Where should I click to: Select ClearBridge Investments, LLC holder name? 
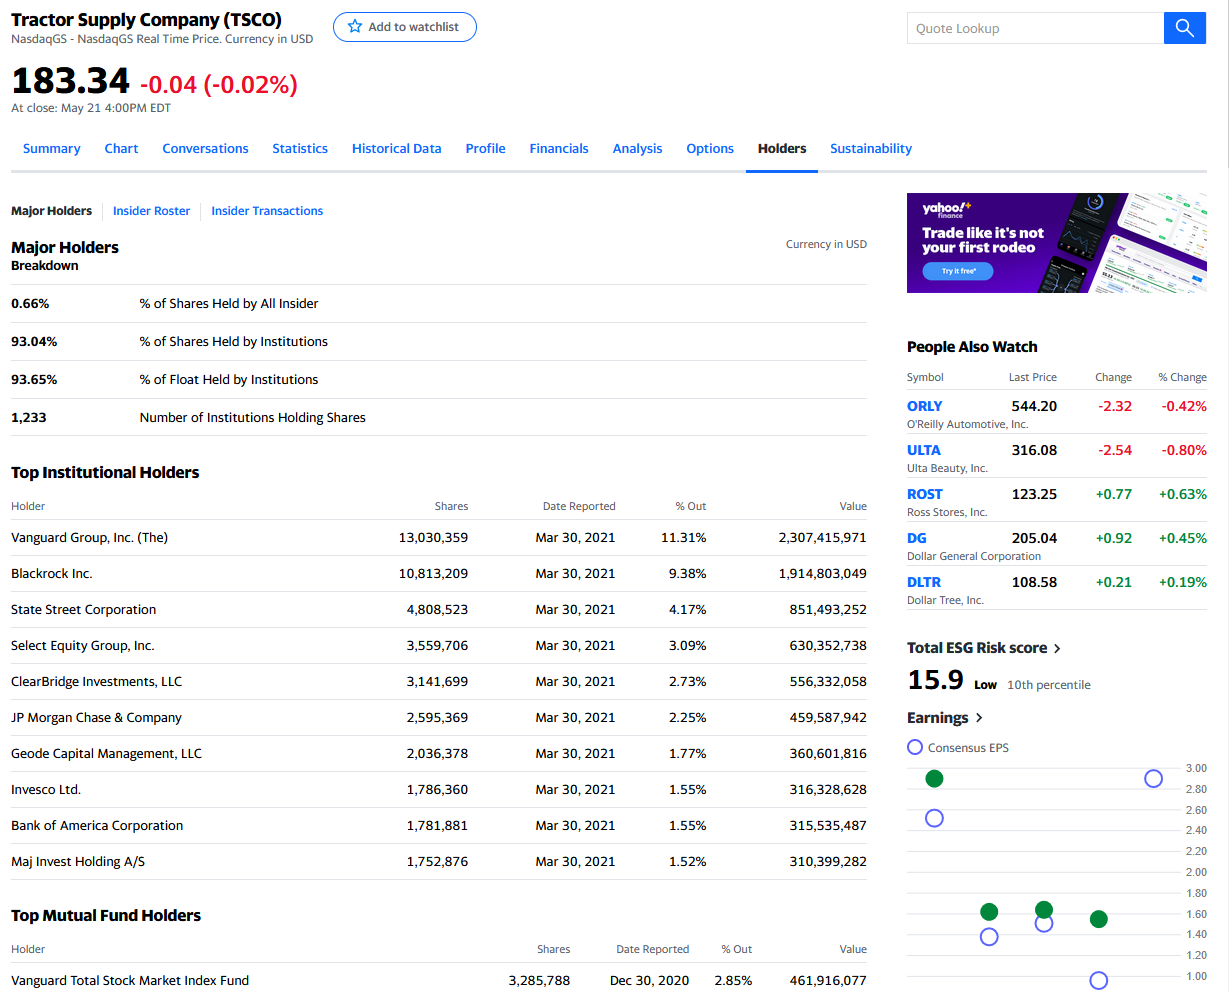coord(97,681)
